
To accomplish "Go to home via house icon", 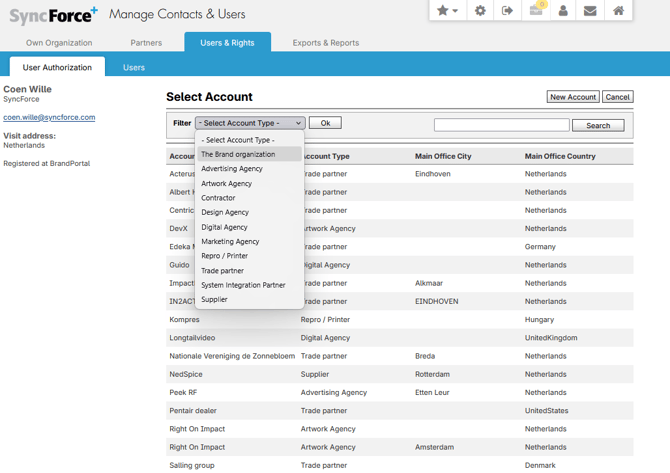I will (x=618, y=11).
